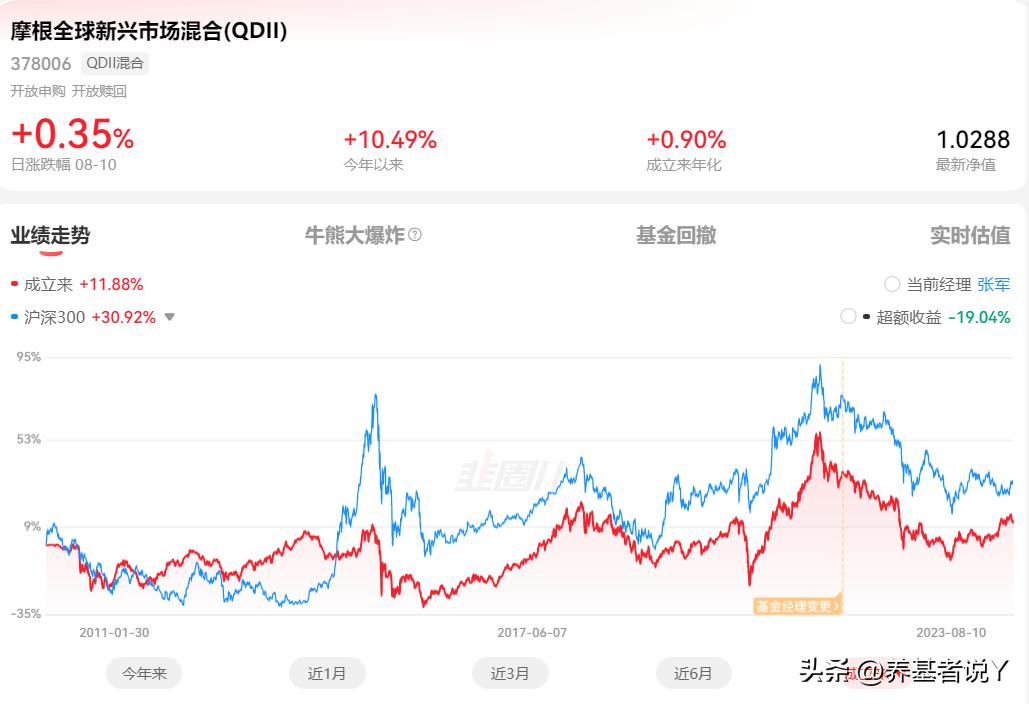Toggle the 当前经理 display circle
The width and height of the screenshot is (1029, 704).
[x=891, y=284]
